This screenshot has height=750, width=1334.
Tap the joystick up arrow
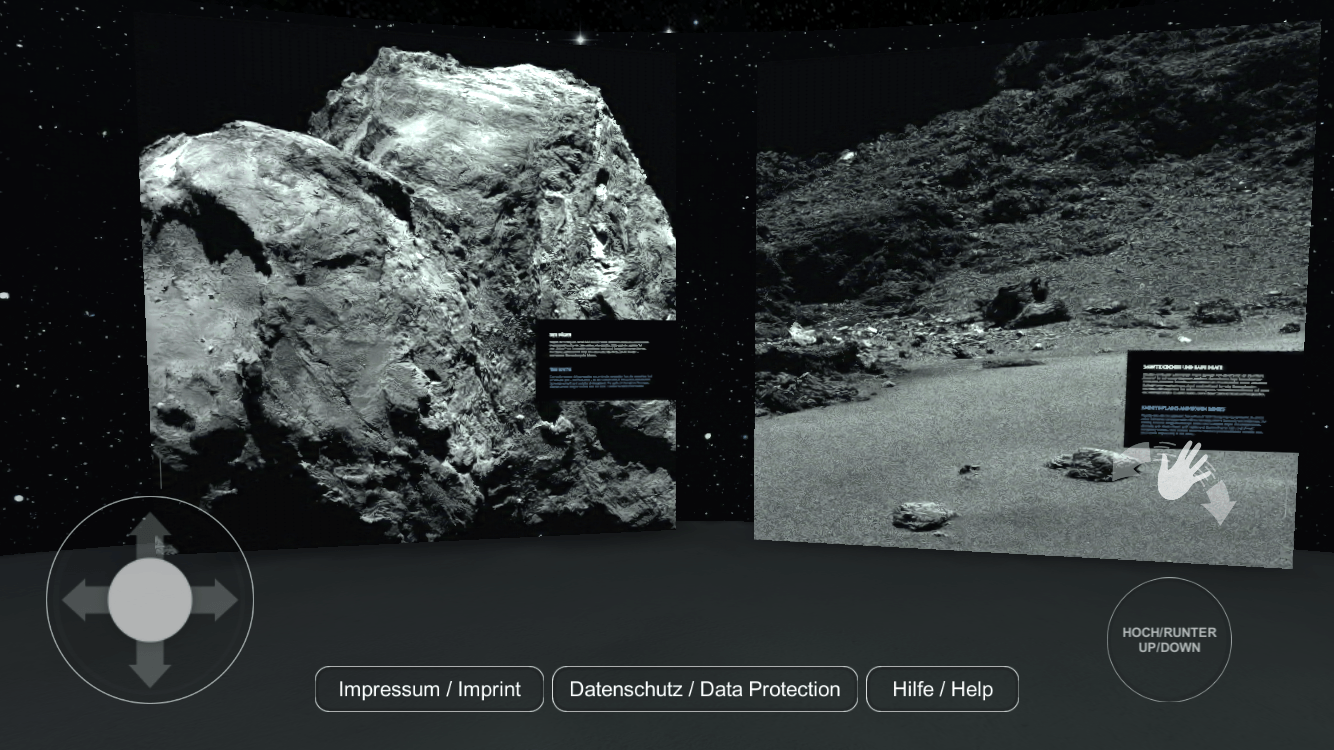pos(150,536)
